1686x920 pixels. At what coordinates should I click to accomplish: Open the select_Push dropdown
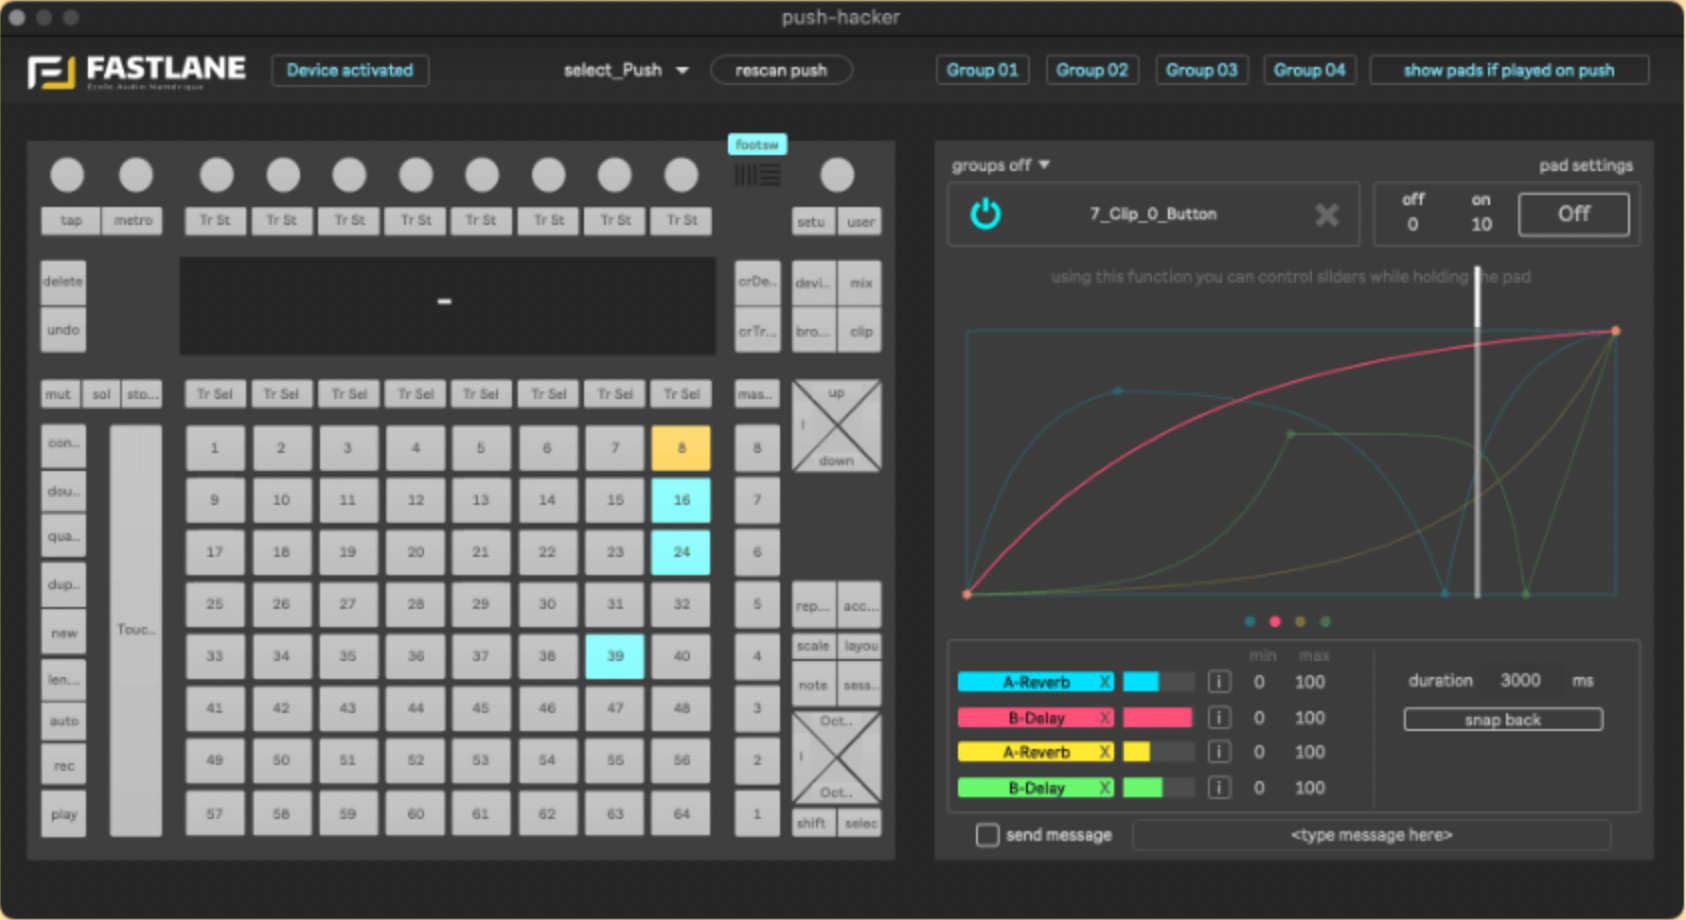625,70
